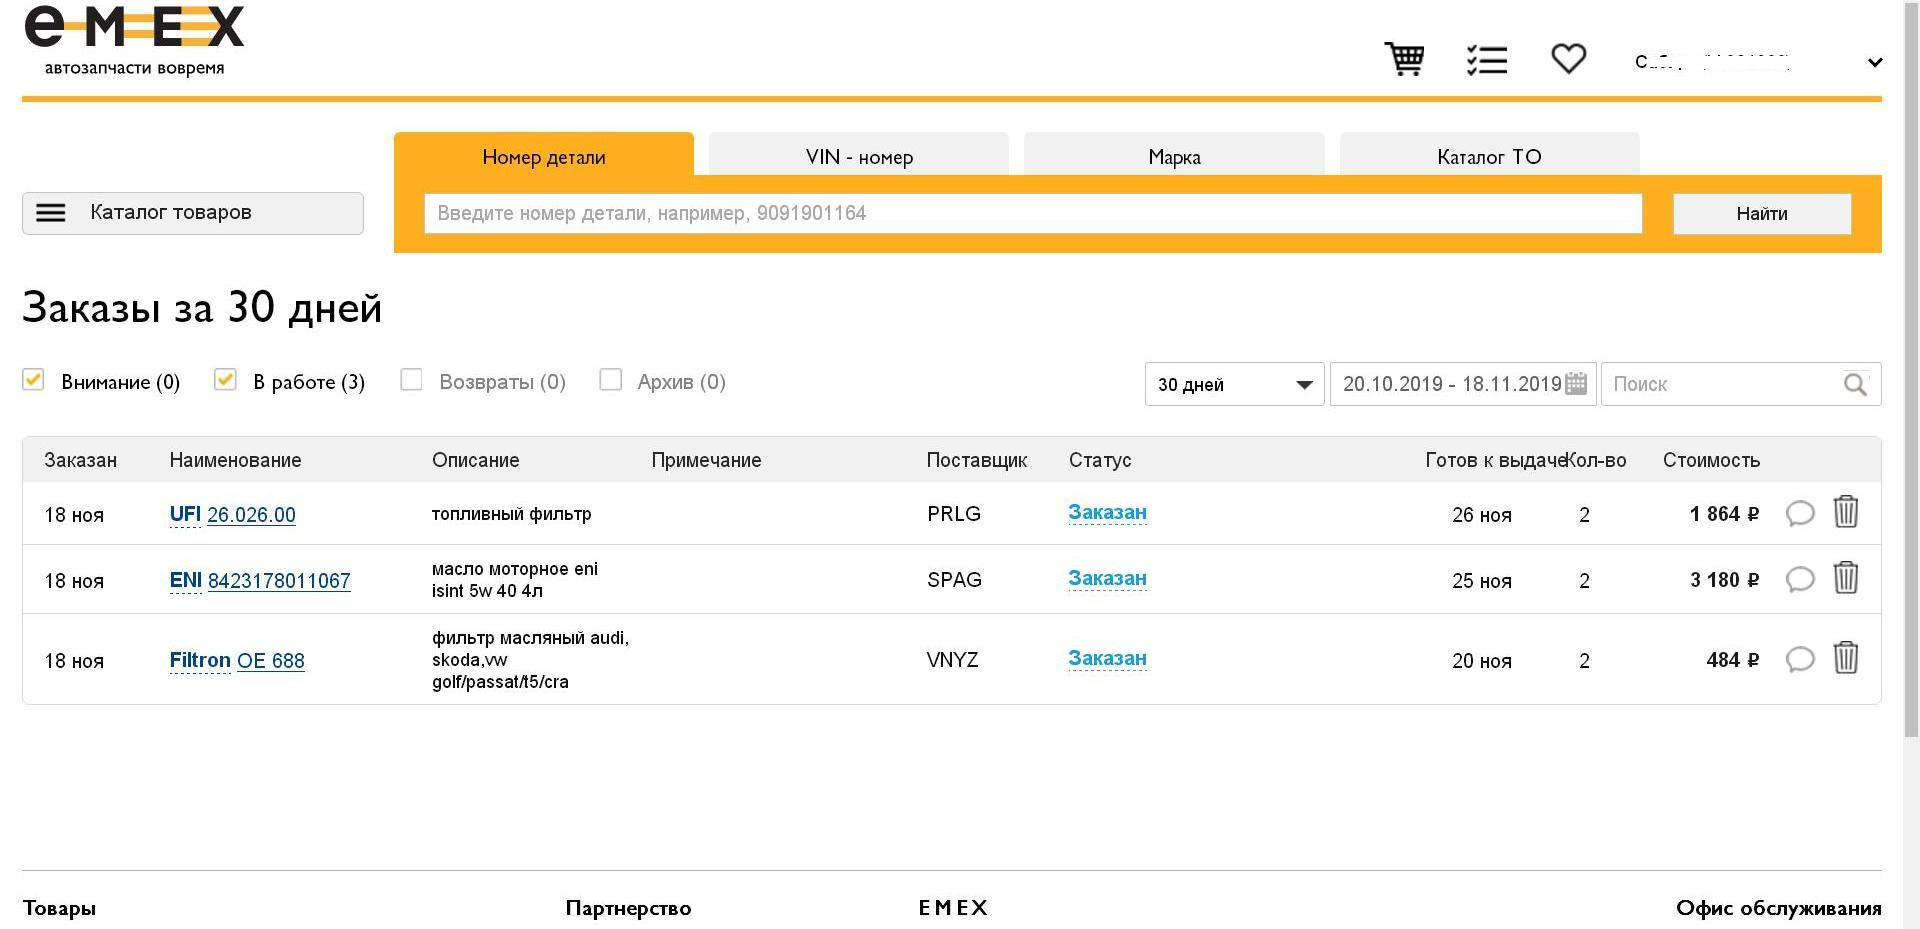1920x929 pixels.
Task: Click the Заказан status of the UFI order
Action: pos(1107,512)
